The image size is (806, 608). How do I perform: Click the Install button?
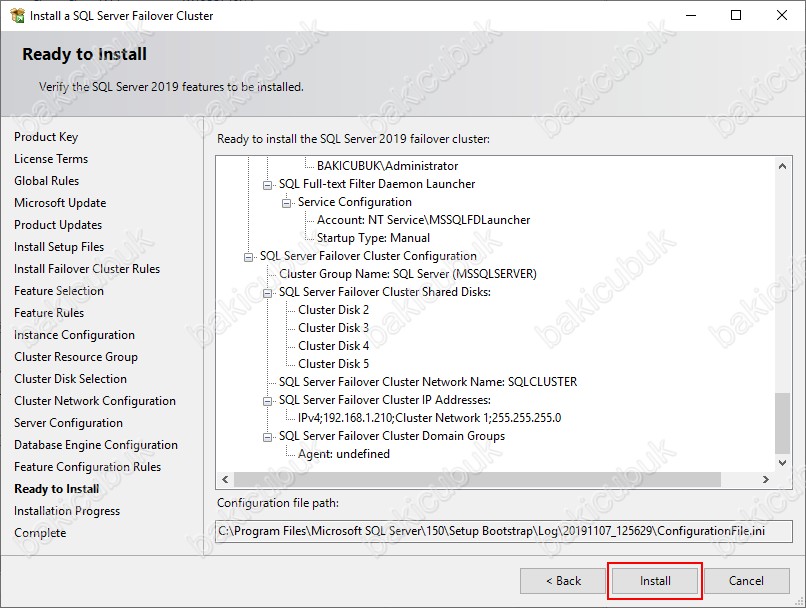pyautogui.click(x=654, y=581)
